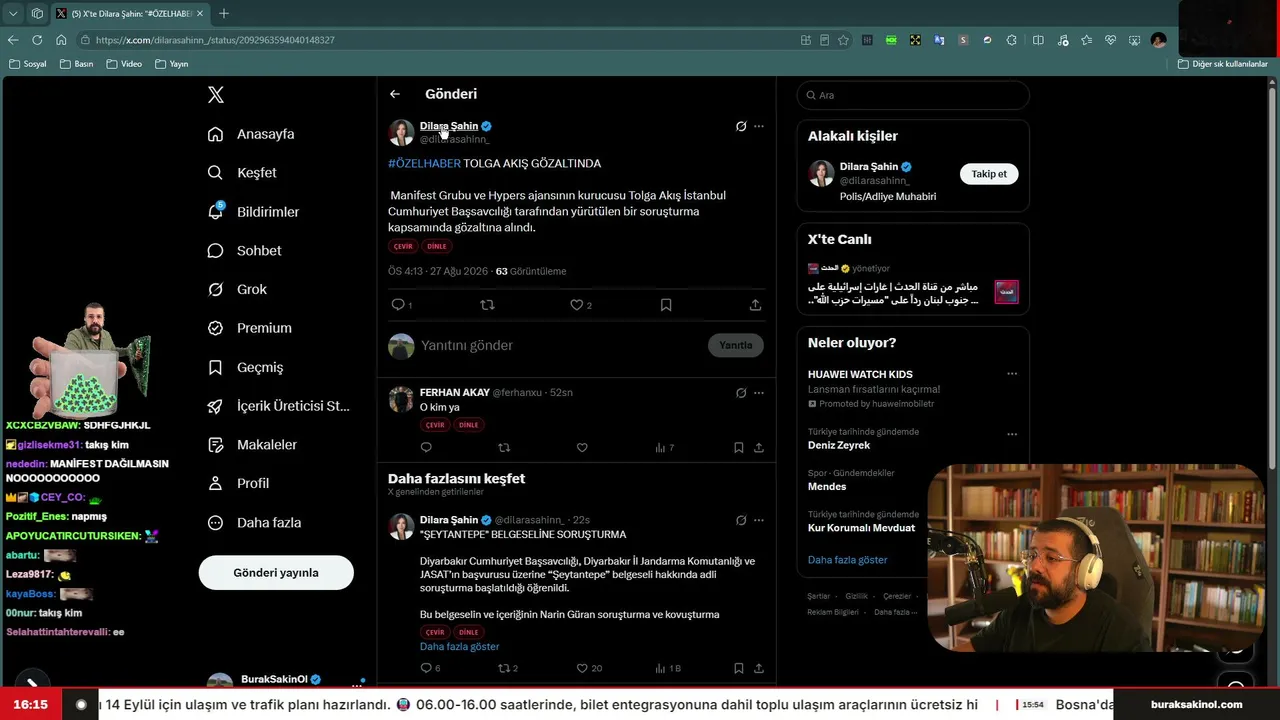This screenshot has height=720, width=1280.
Task: Open more options on FERHAN AKAY's reply
Action: (x=759, y=393)
